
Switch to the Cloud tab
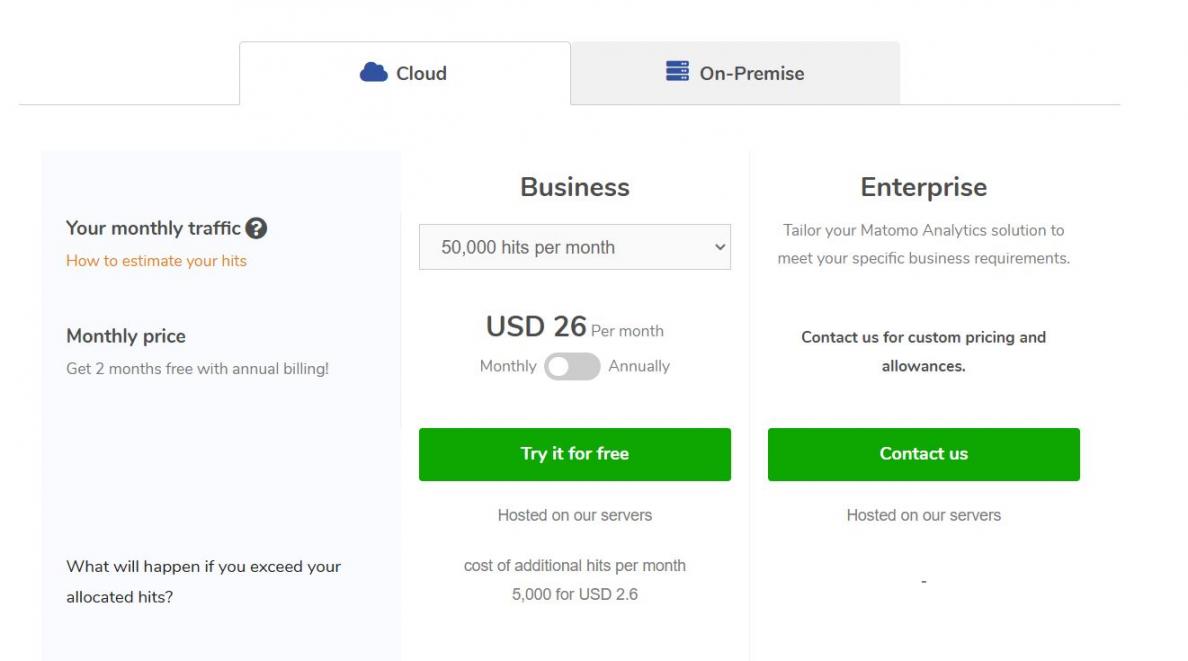[405, 73]
